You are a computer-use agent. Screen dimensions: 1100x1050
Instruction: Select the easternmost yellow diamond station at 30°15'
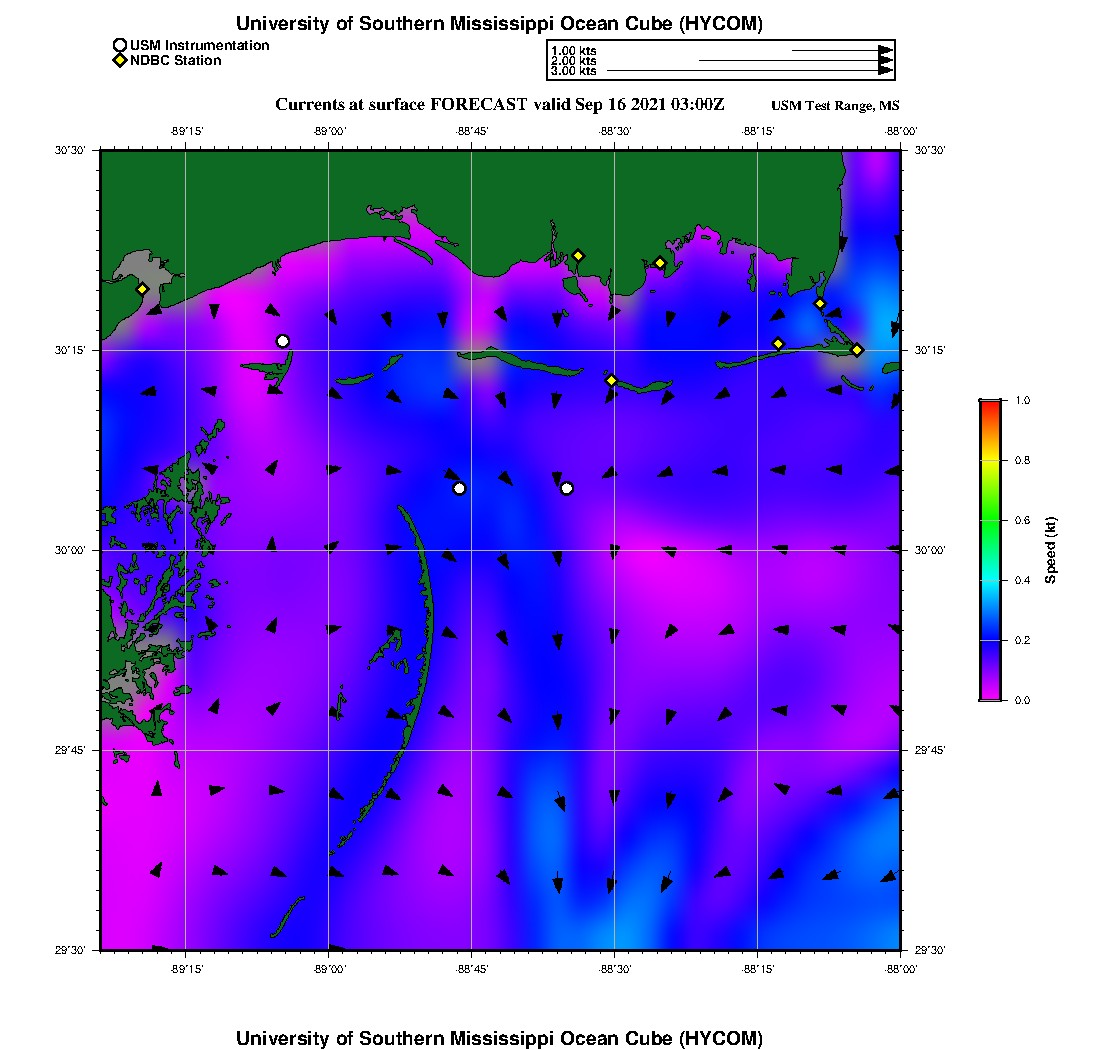(857, 350)
